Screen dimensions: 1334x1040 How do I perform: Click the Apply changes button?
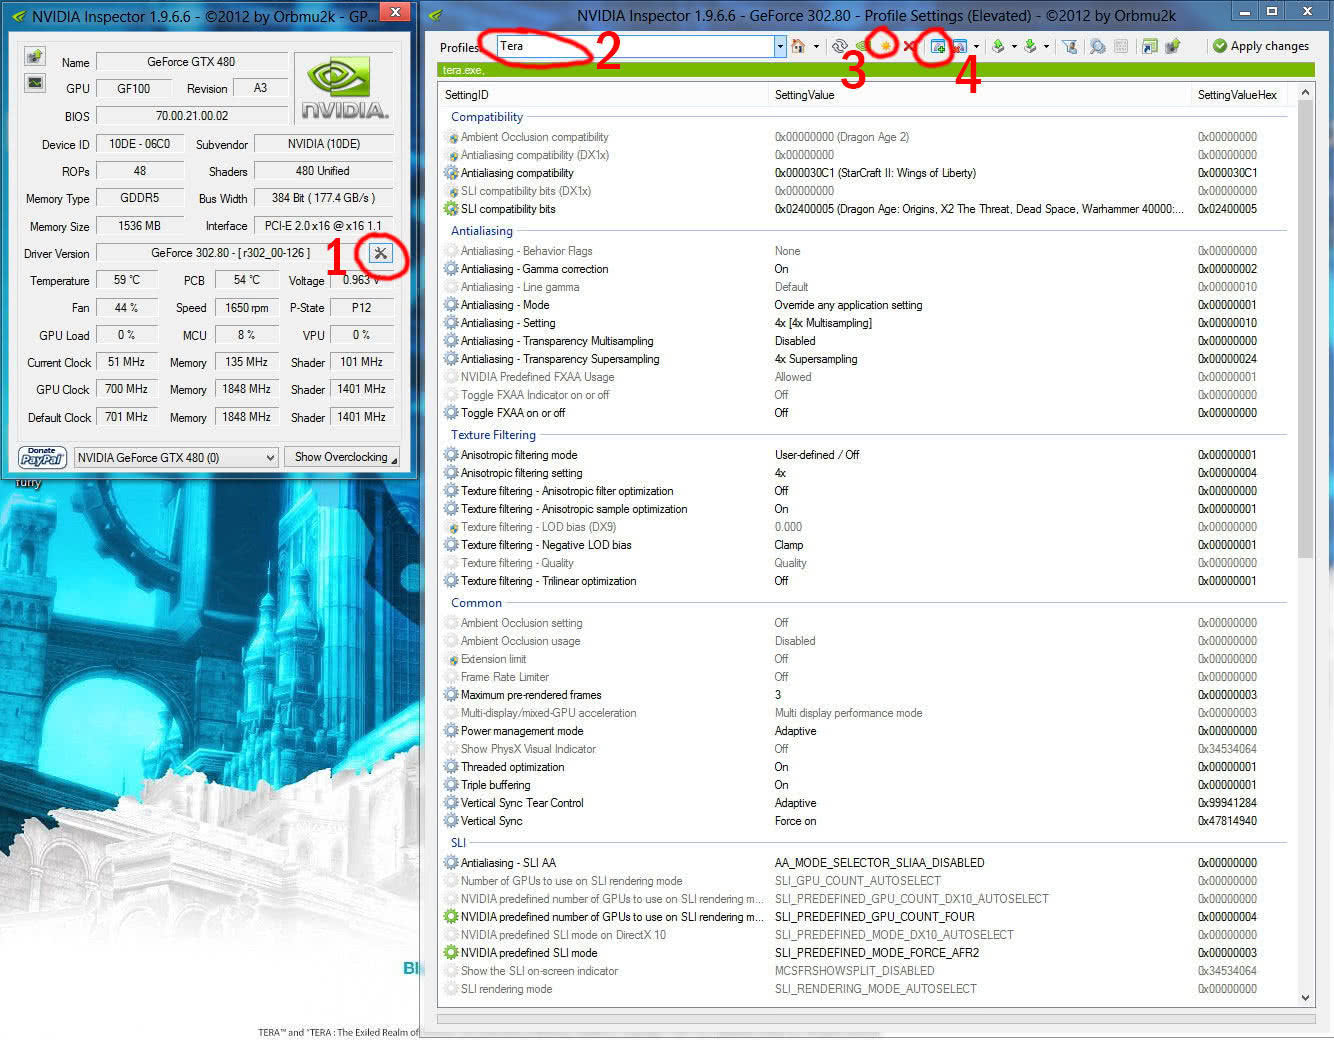(x=1260, y=46)
